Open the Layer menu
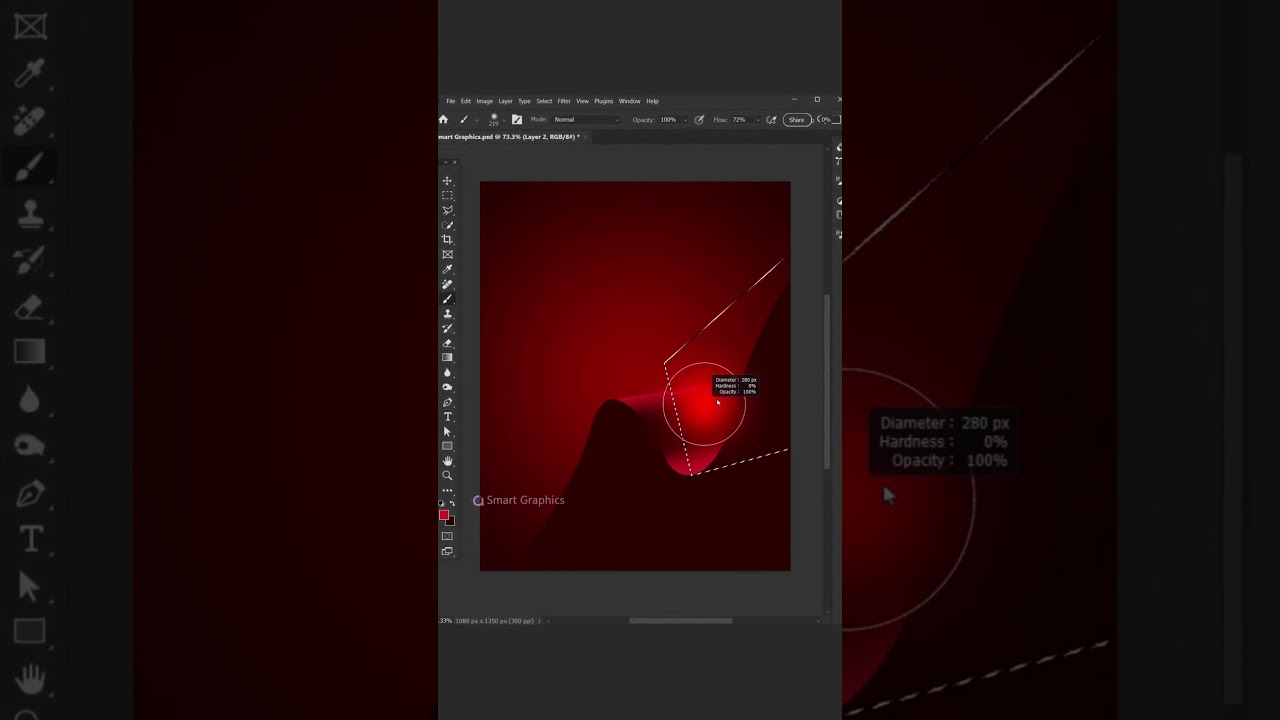 [505, 101]
